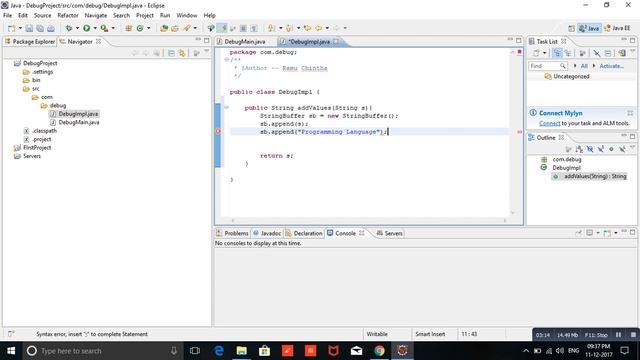Click the Previous Annotation toolbar icon
Screen dimensions: 640x360
click(x=289, y=28)
